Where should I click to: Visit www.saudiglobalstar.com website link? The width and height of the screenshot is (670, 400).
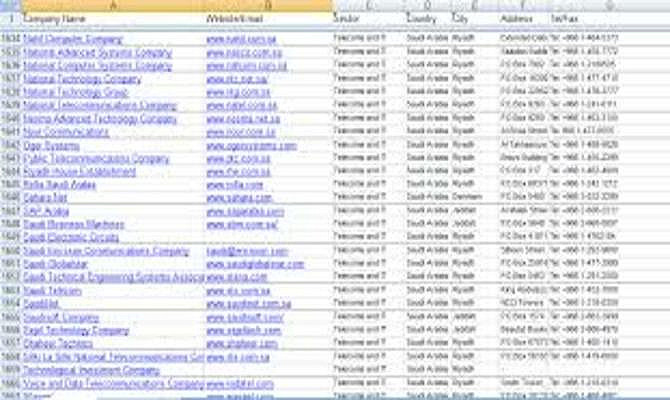pyautogui.click(x=255, y=264)
